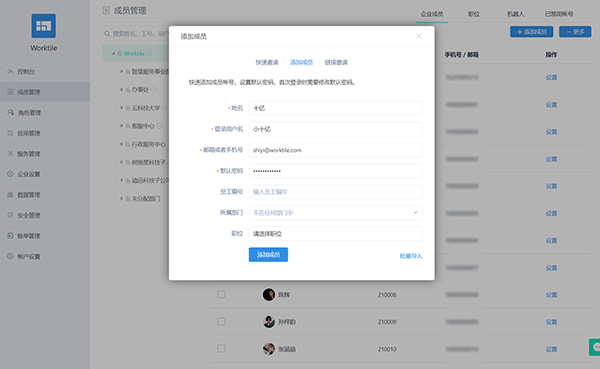The height and width of the screenshot is (369, 600).
Task: Switch to the 已禁用账号 tab
Action: point(559,14)
